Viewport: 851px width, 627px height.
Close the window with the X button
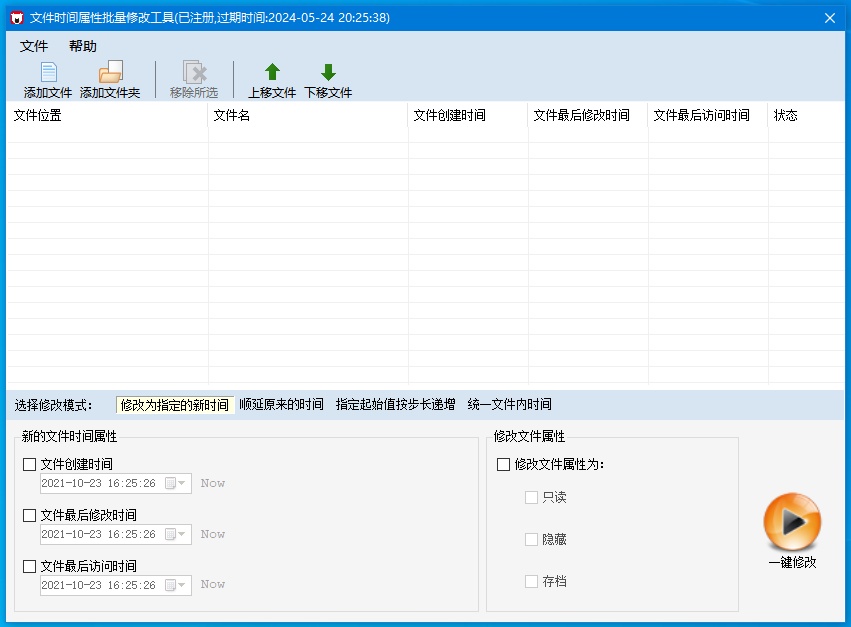[829, 18]
